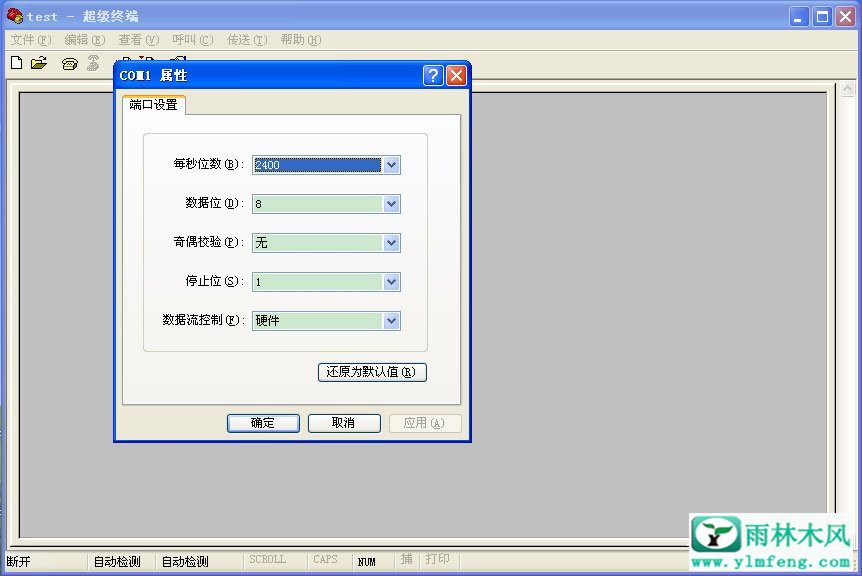Open the 编辑(E) menu

pos(85,40)
